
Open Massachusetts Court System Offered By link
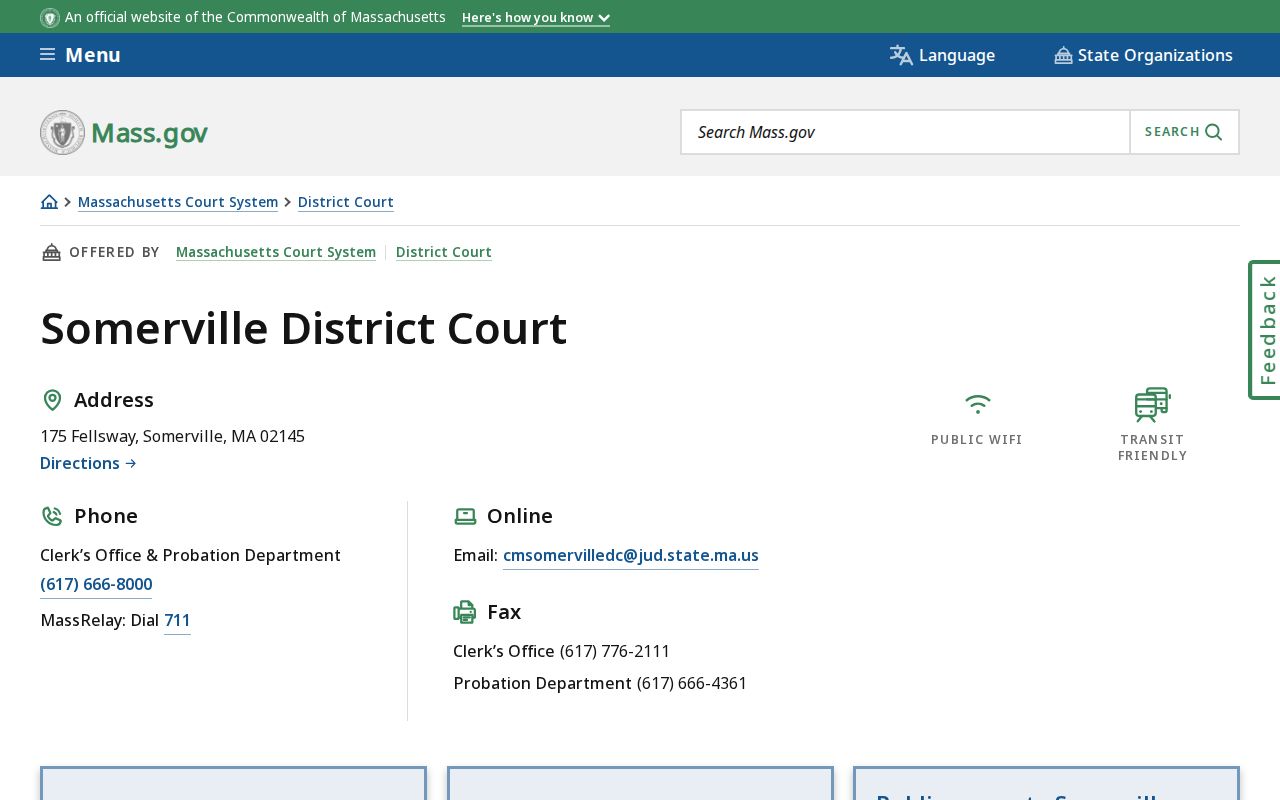pyautogui.click(x=276, y=252)
